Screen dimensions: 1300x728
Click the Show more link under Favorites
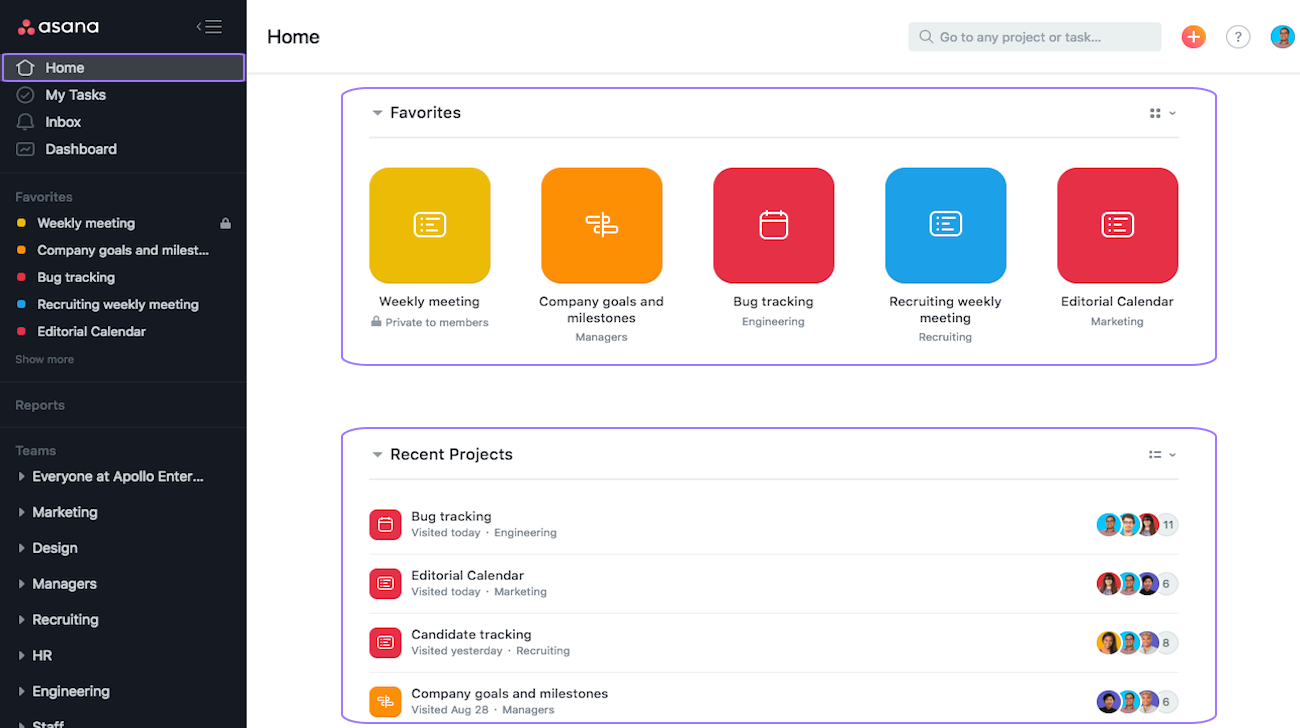[x=44, y=358]
